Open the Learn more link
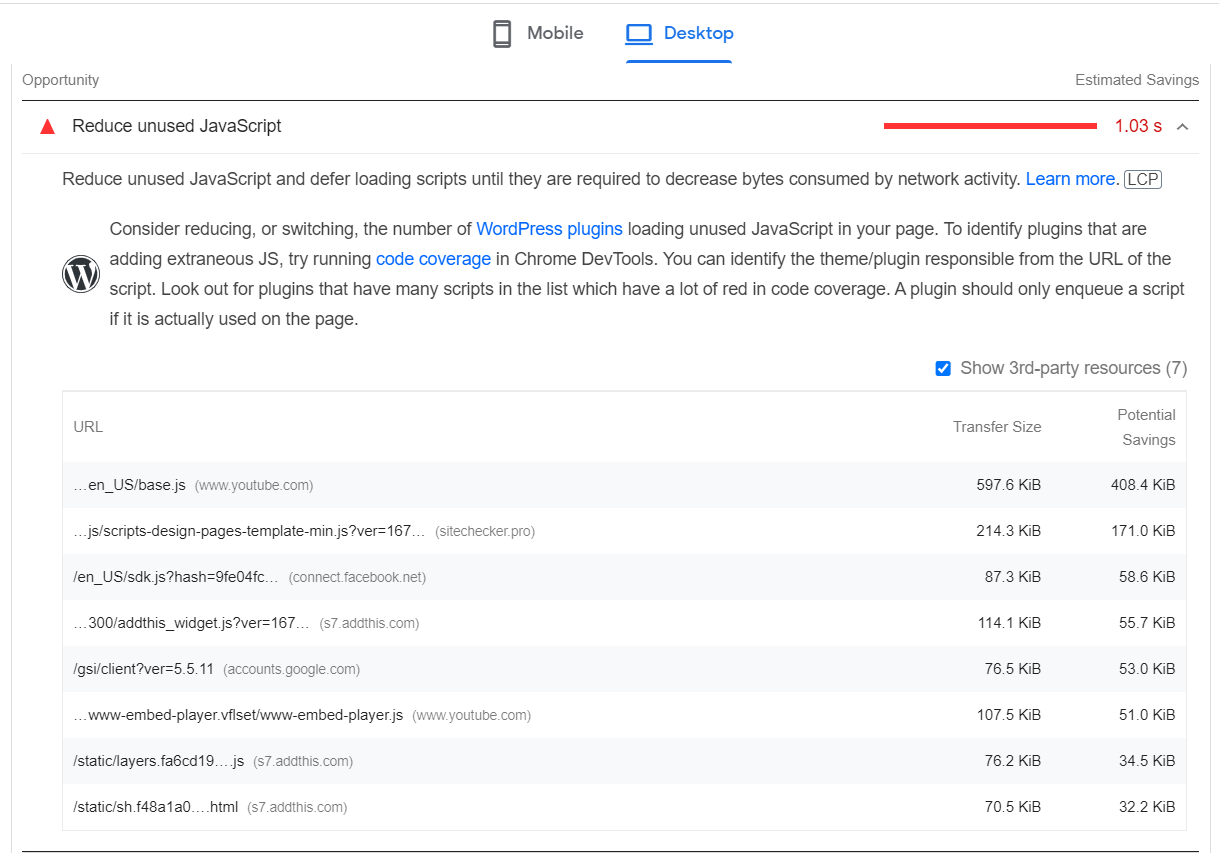The height and width of the screenshot is (853, 1219). (1069, 180)
